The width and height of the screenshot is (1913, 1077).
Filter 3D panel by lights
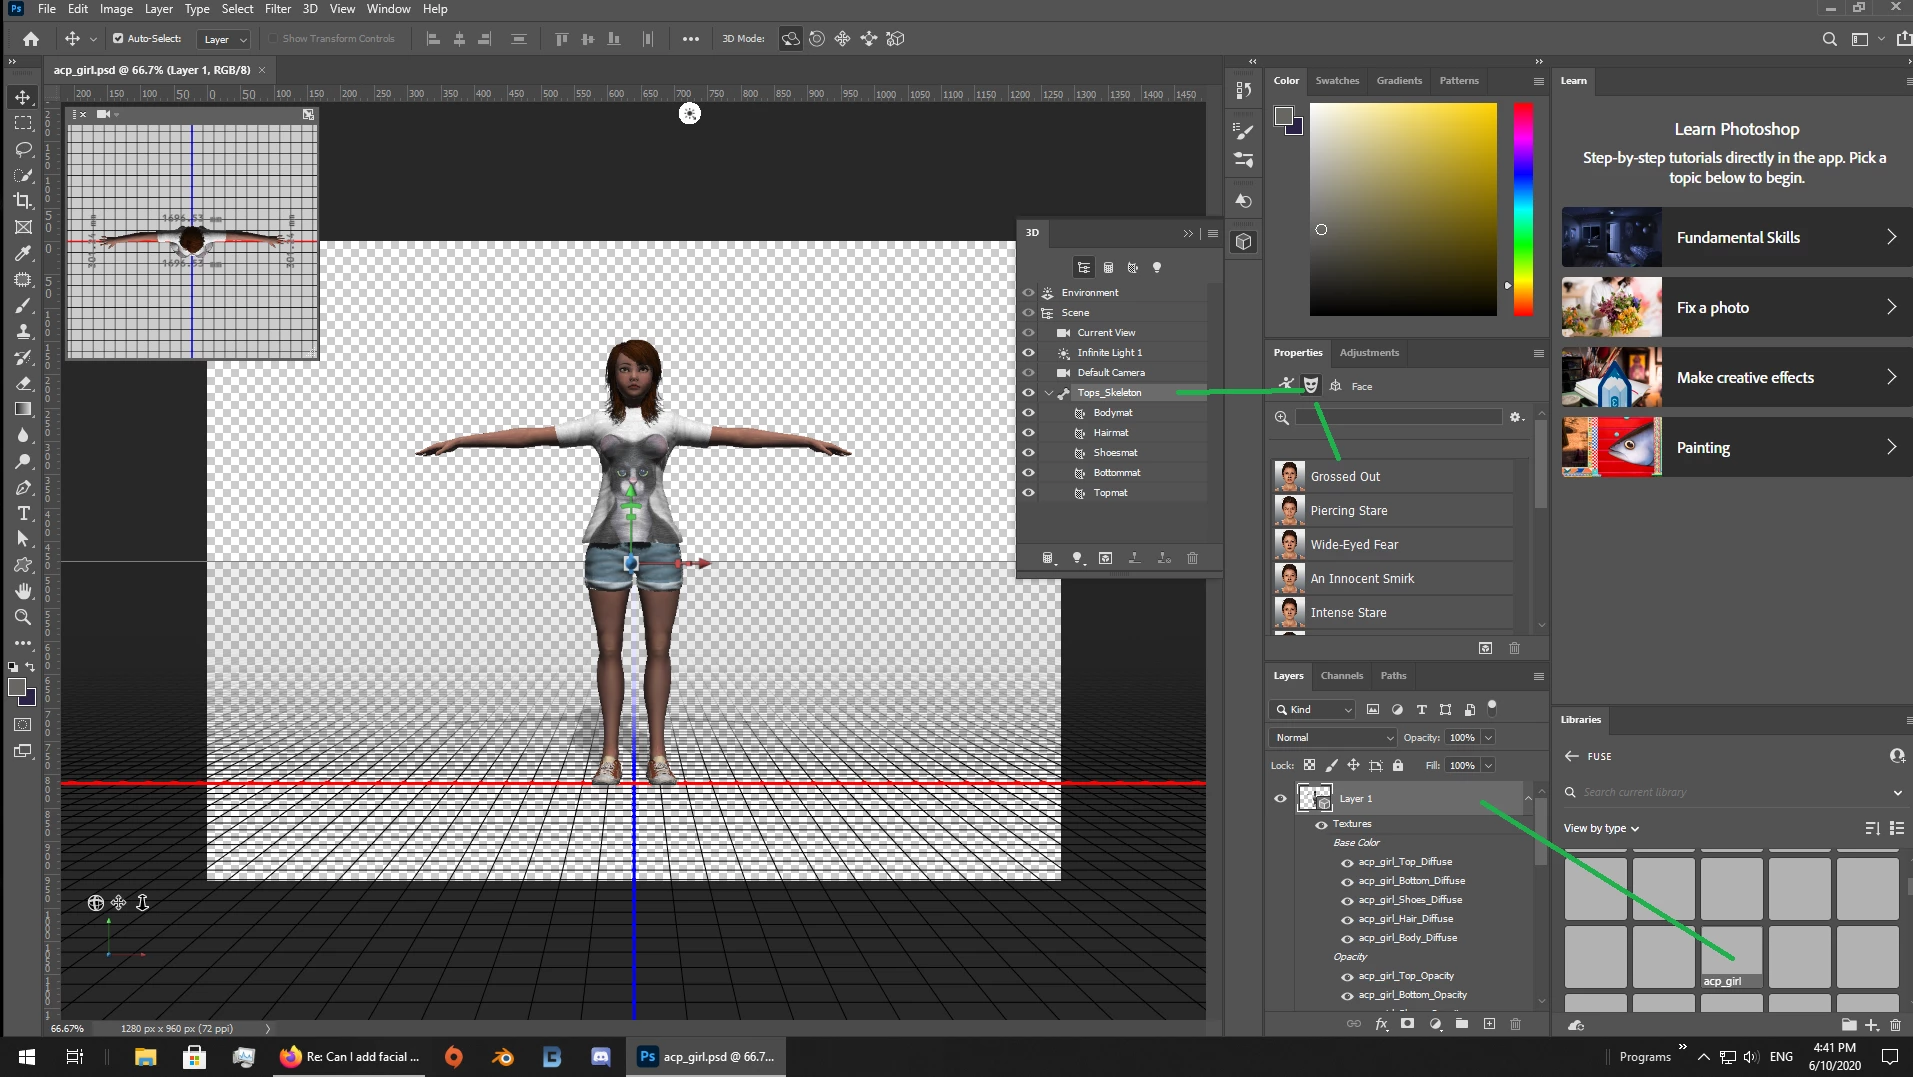1157,268
